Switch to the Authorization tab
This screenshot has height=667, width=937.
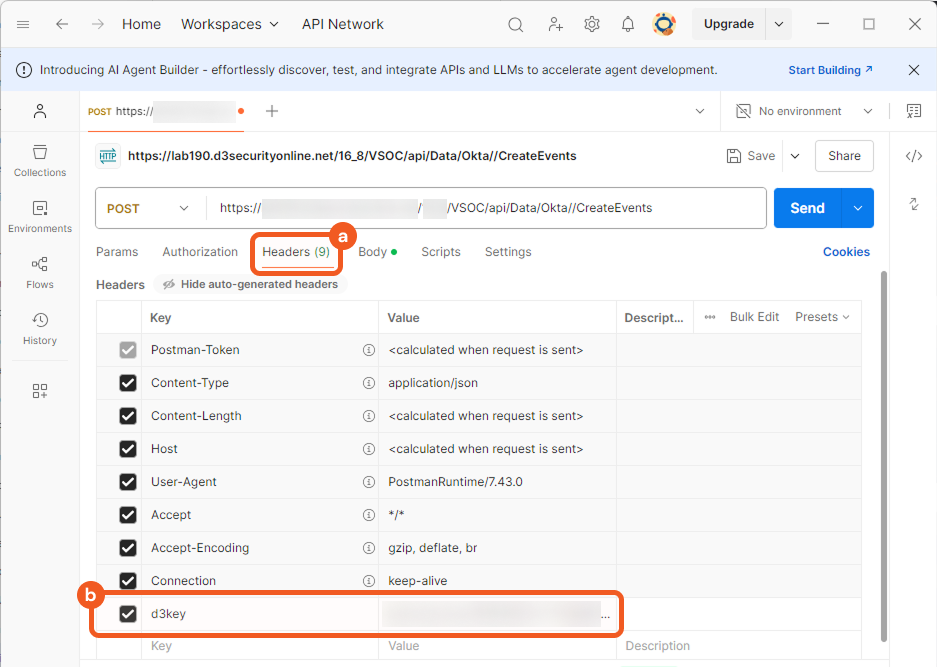[200, 252]
